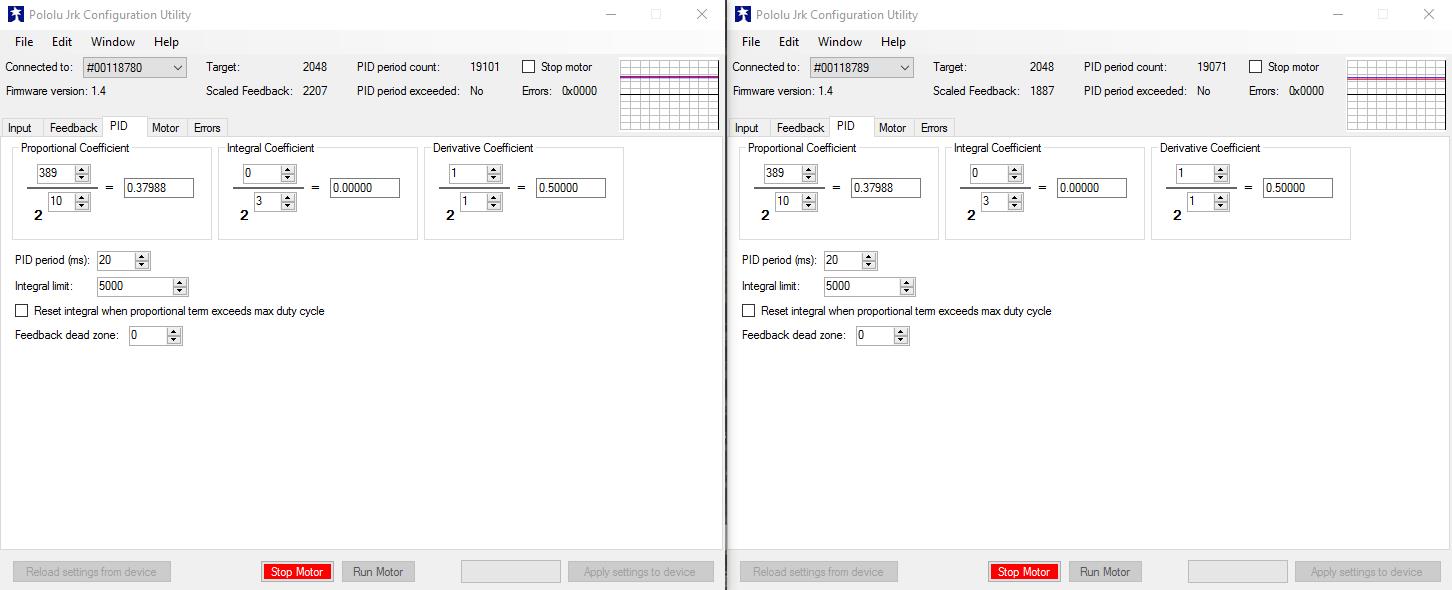Image resolution: width=1452 pixels, height=590 pixels.
Task: Increase proportional exponent 10 using up arrow, right window
Action: (x=809, y=198)
